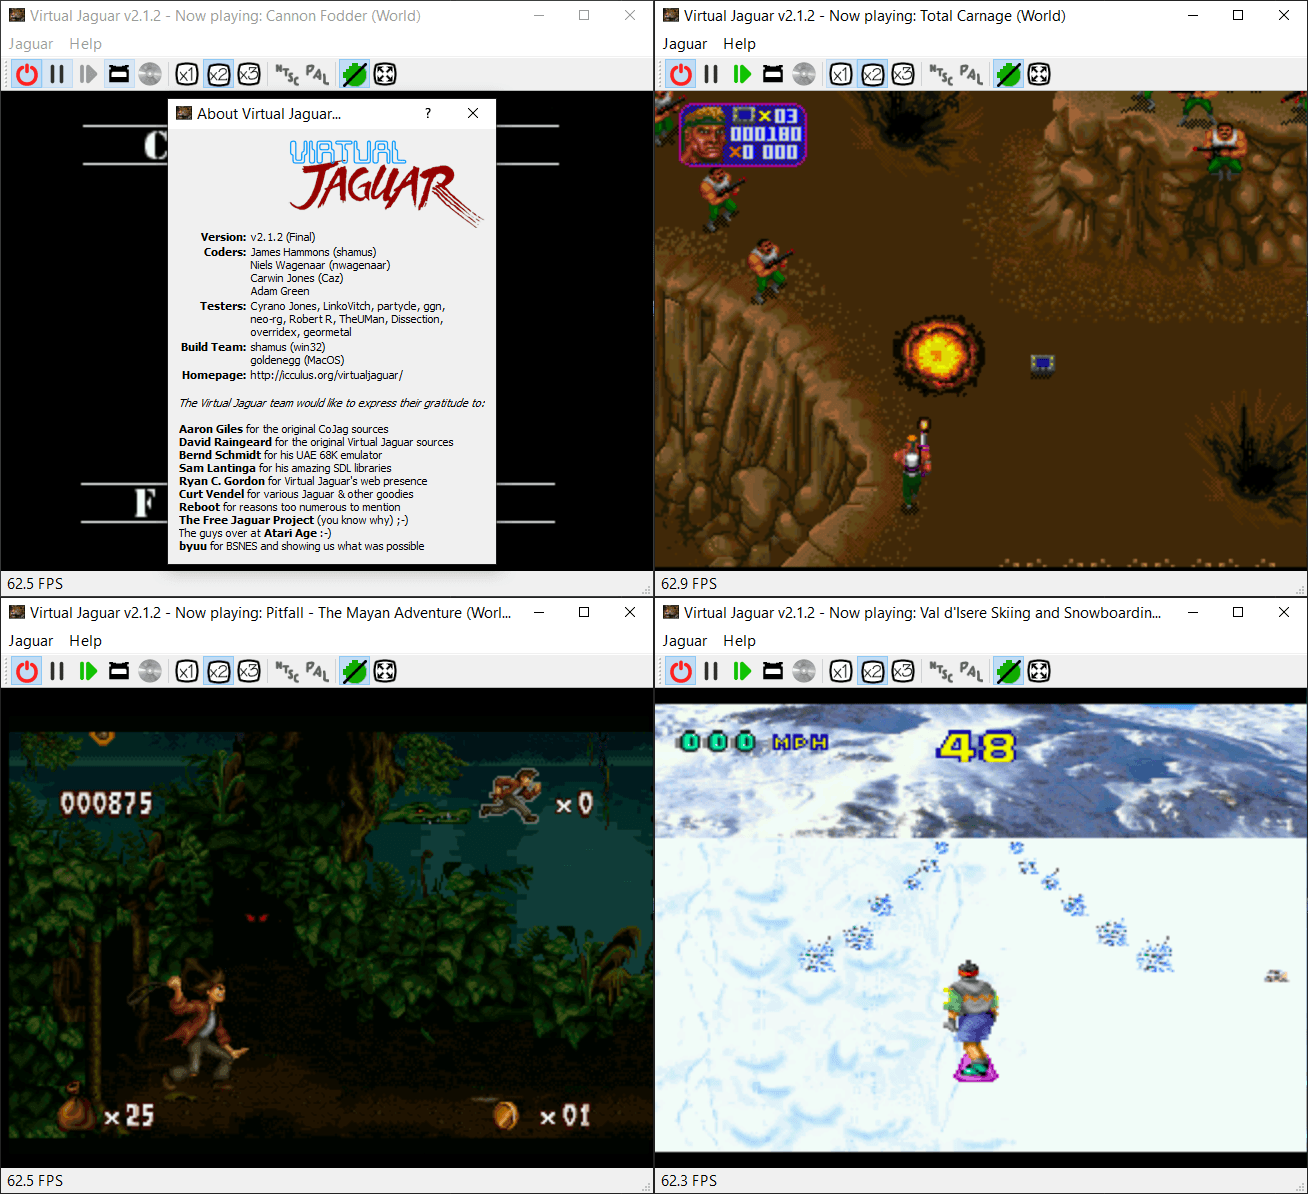Viewport: 1308px width, 1194px height.
Task: Open Help menu in Pitfall window
Action: 85,641
